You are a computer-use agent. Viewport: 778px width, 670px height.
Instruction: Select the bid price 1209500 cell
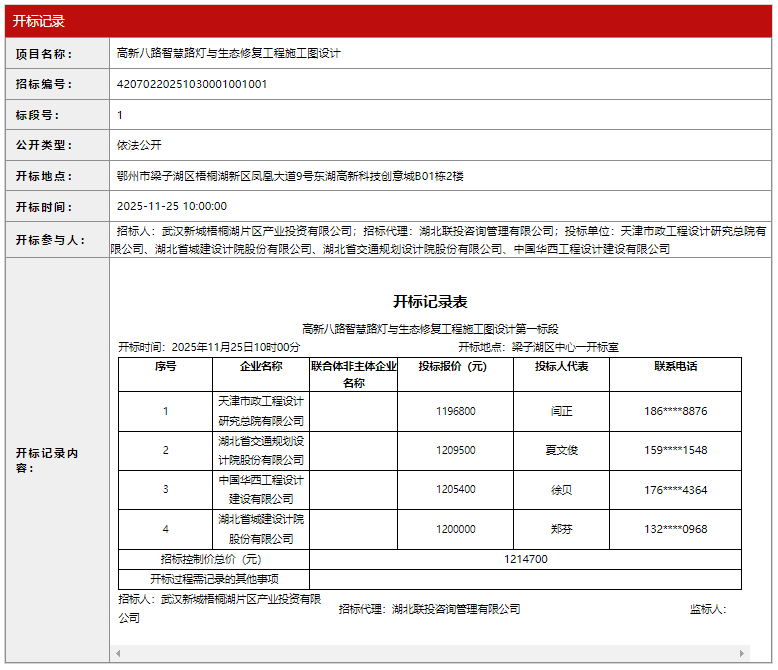click(x=455, y=450)
